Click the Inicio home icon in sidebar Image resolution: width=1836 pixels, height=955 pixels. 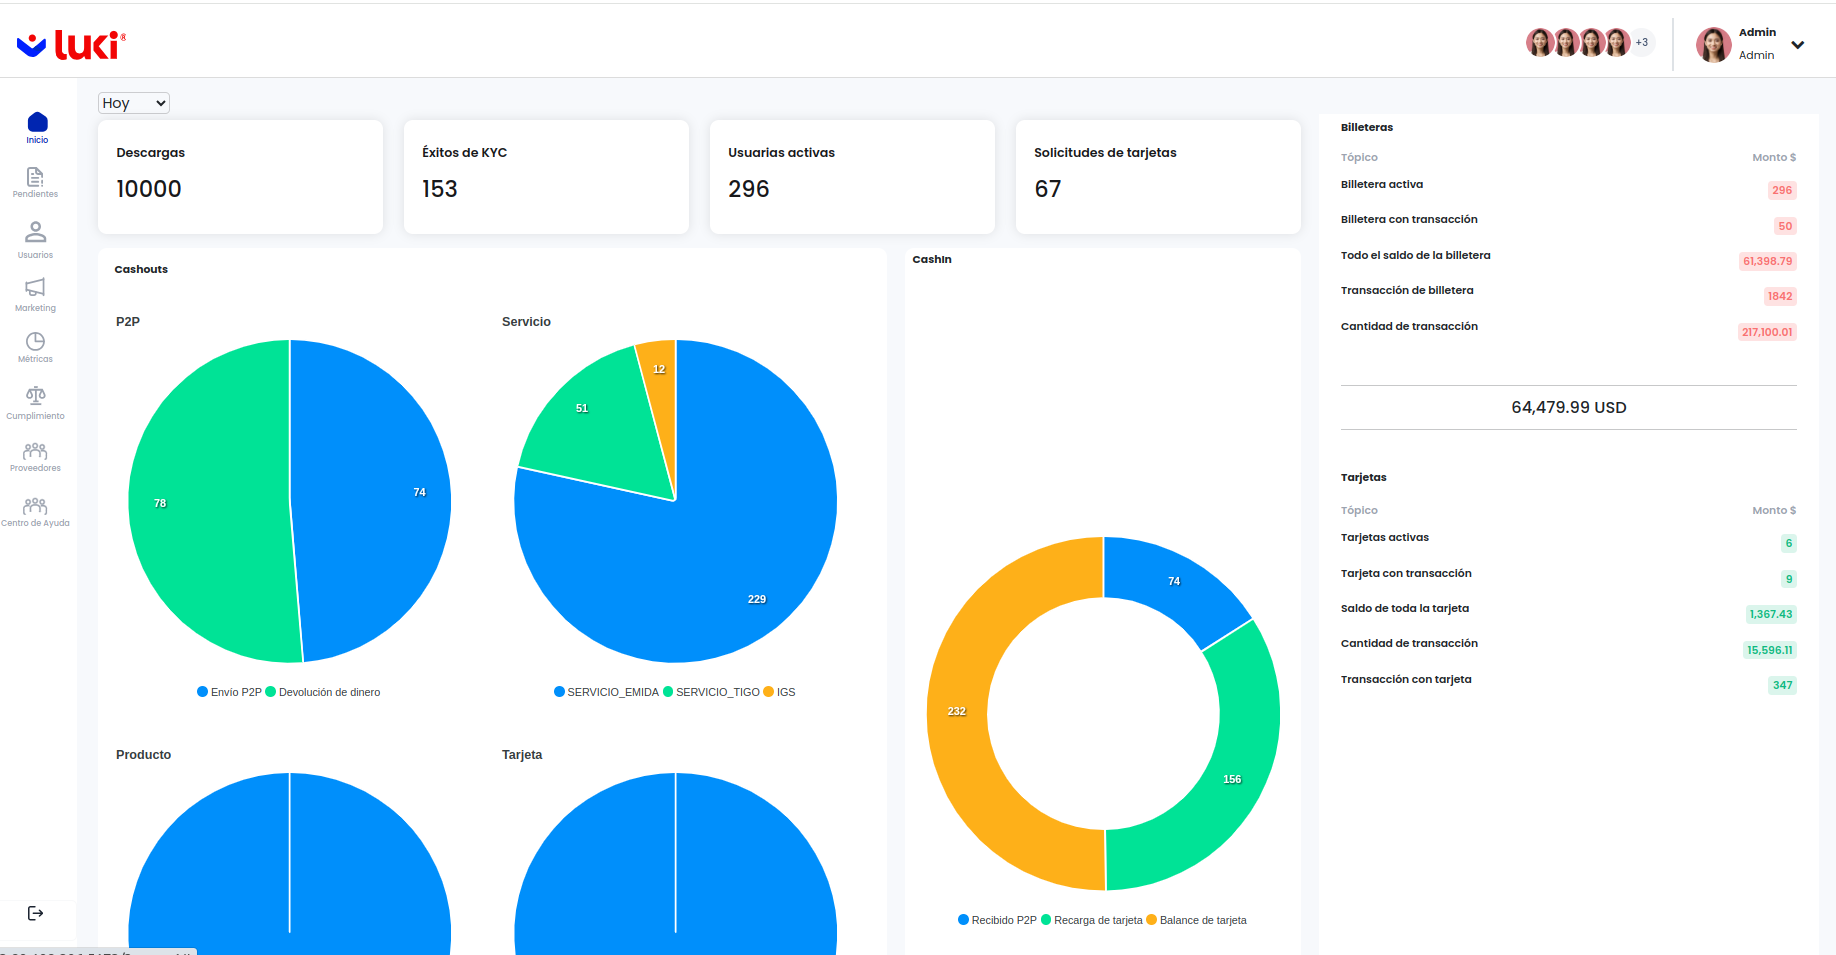[37, 123]
